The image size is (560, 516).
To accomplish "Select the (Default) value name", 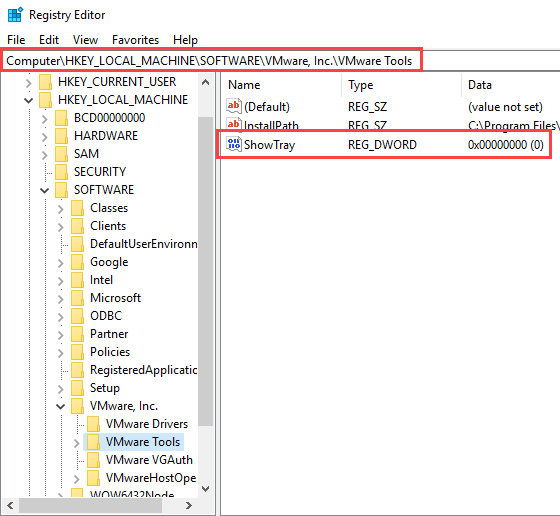I will [x=267, y=107].
